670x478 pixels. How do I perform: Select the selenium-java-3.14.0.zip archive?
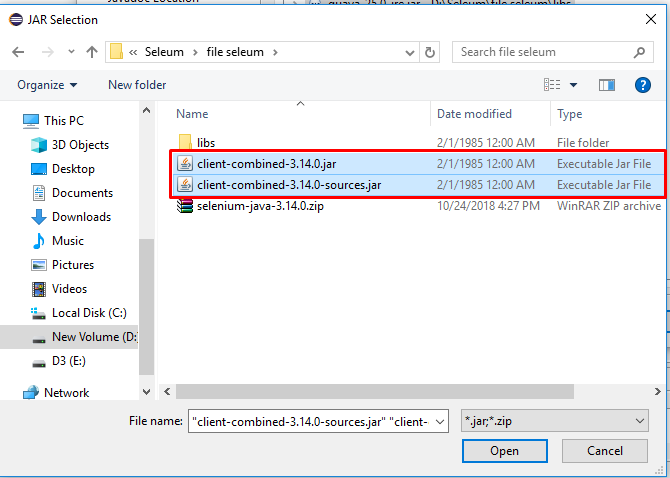[x=260, y=206]
